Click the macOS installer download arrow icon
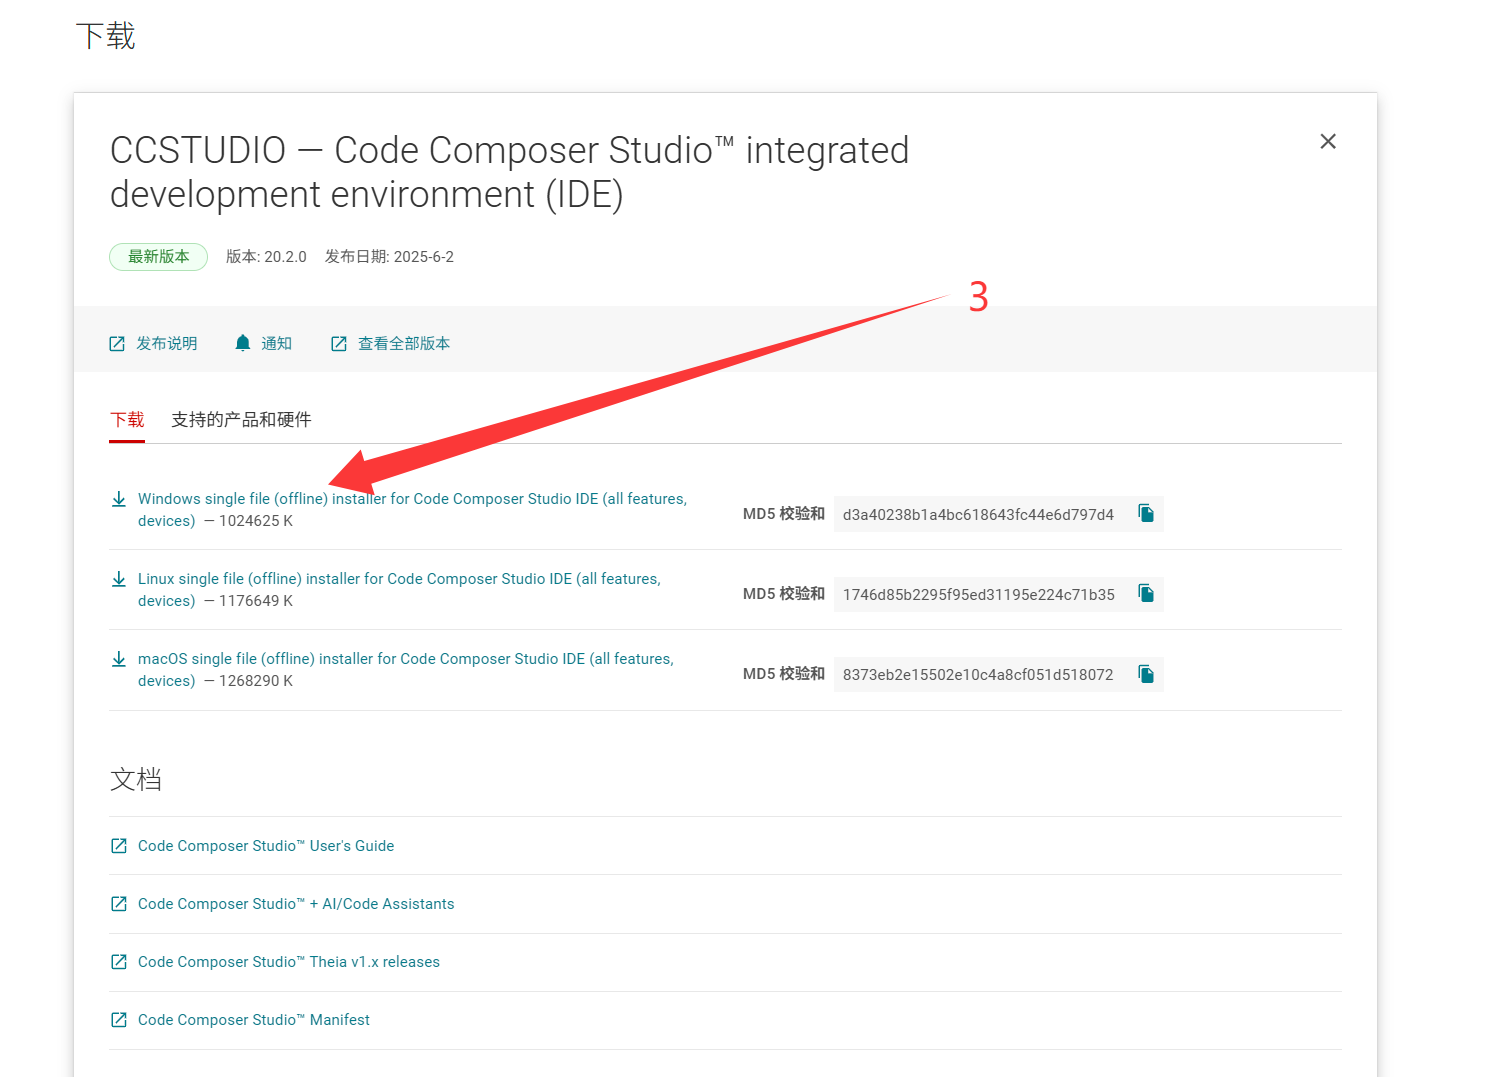The height and width of the screenshot is (1077, 1492). [119, 659]
